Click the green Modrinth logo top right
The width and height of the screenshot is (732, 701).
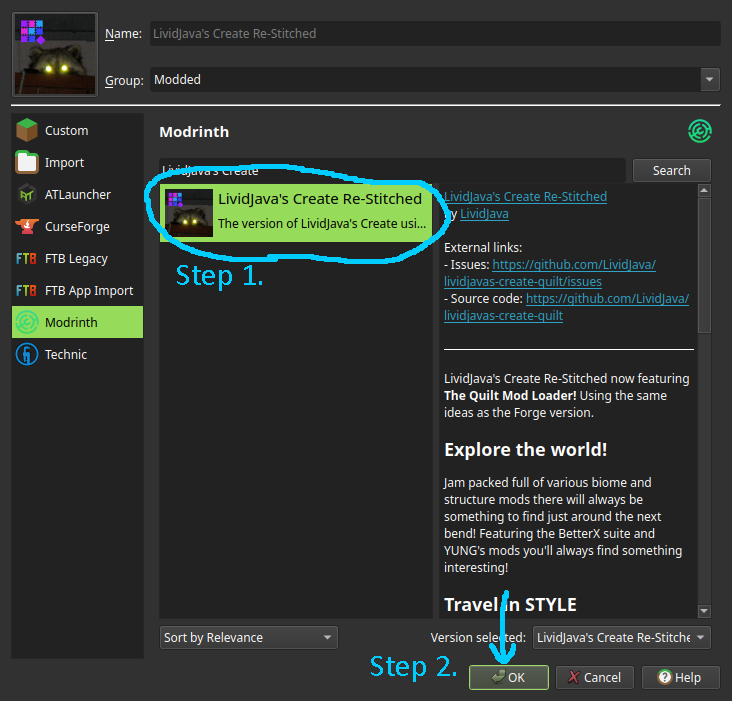pos(699,131)
